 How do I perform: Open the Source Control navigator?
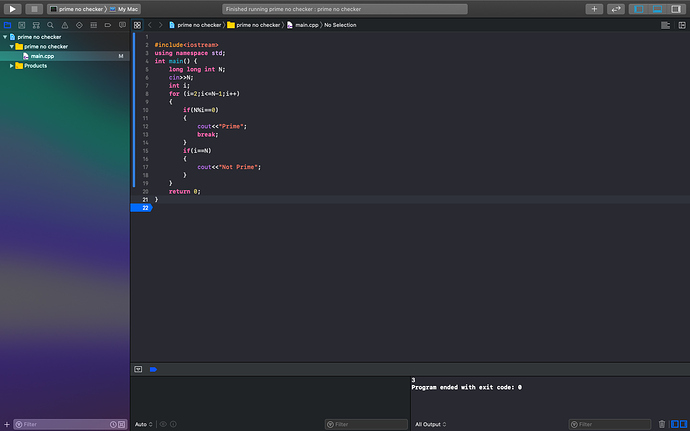coord(22,25)
